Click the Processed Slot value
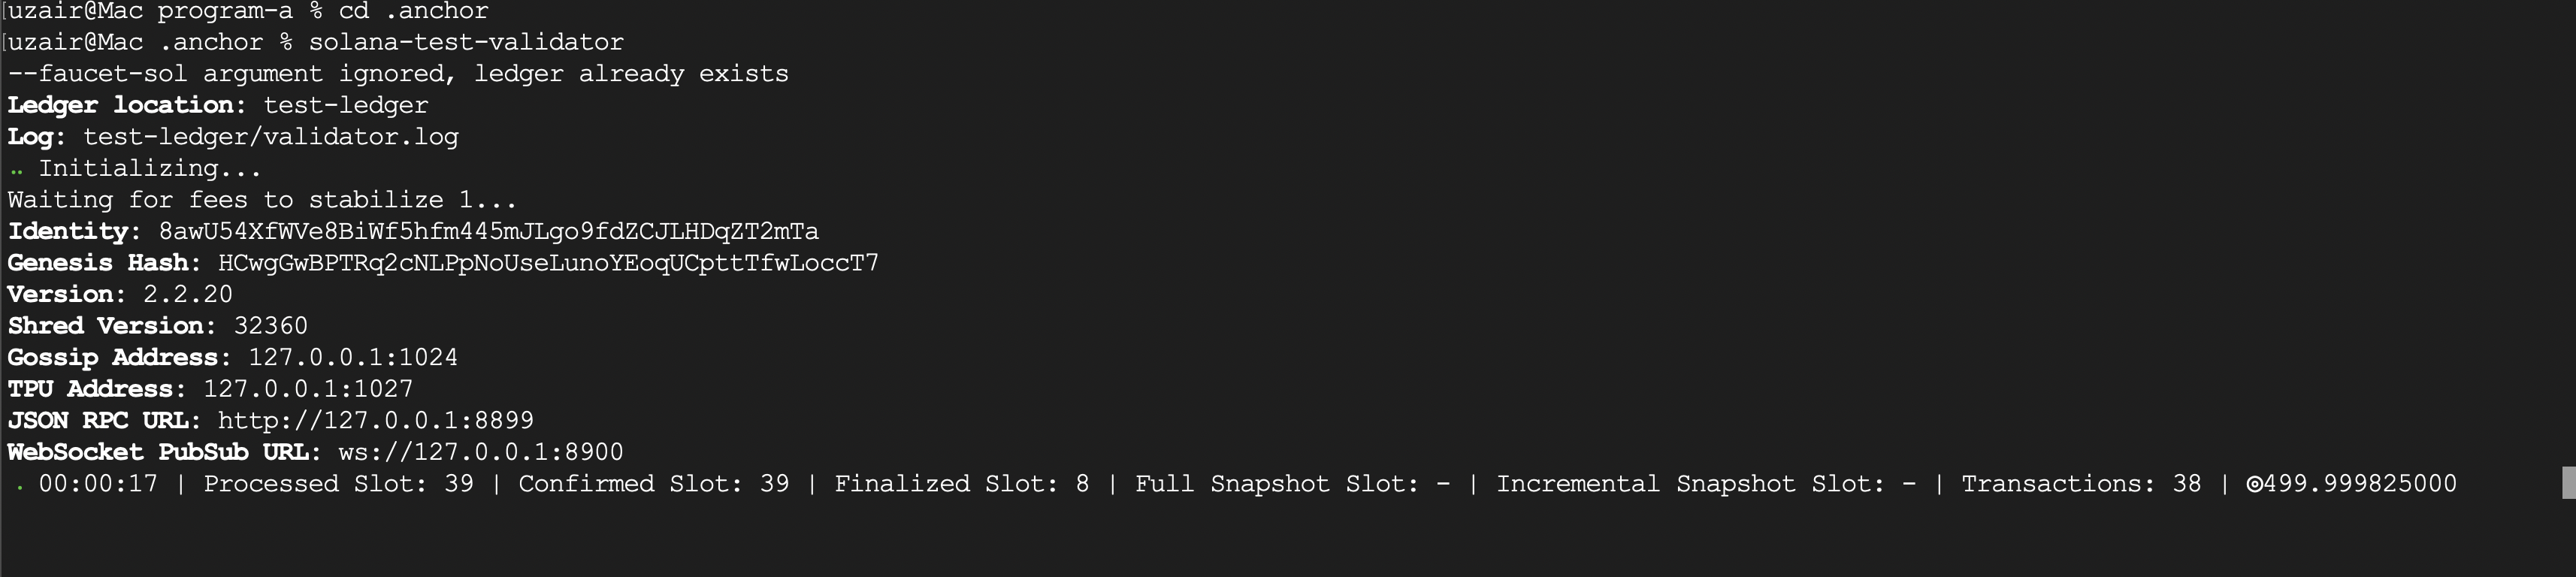This screenshot has width=2576, height=577. point(458,484)
